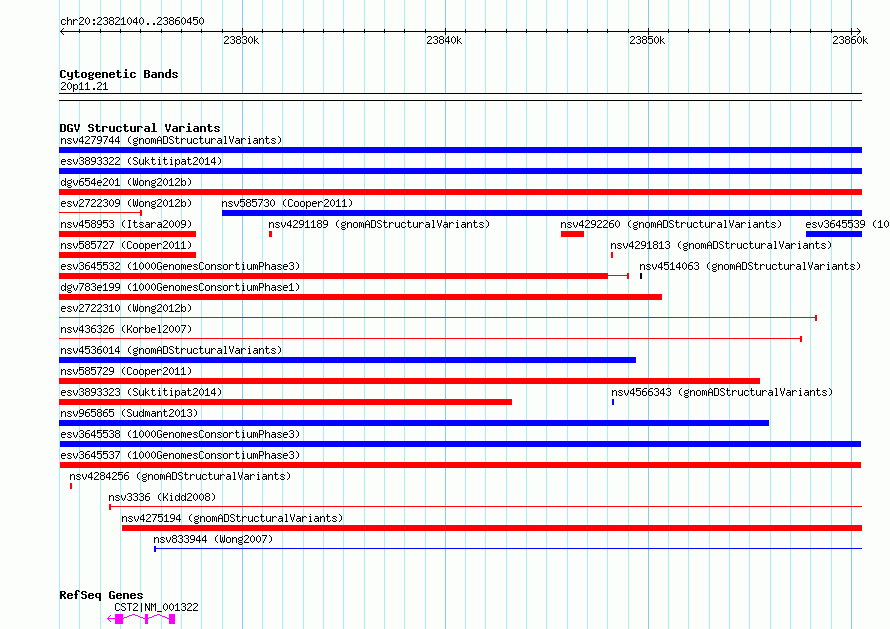Click the blue bar of nsv585730
Viewport: 890px width, 629px height.
click(542, 213)
